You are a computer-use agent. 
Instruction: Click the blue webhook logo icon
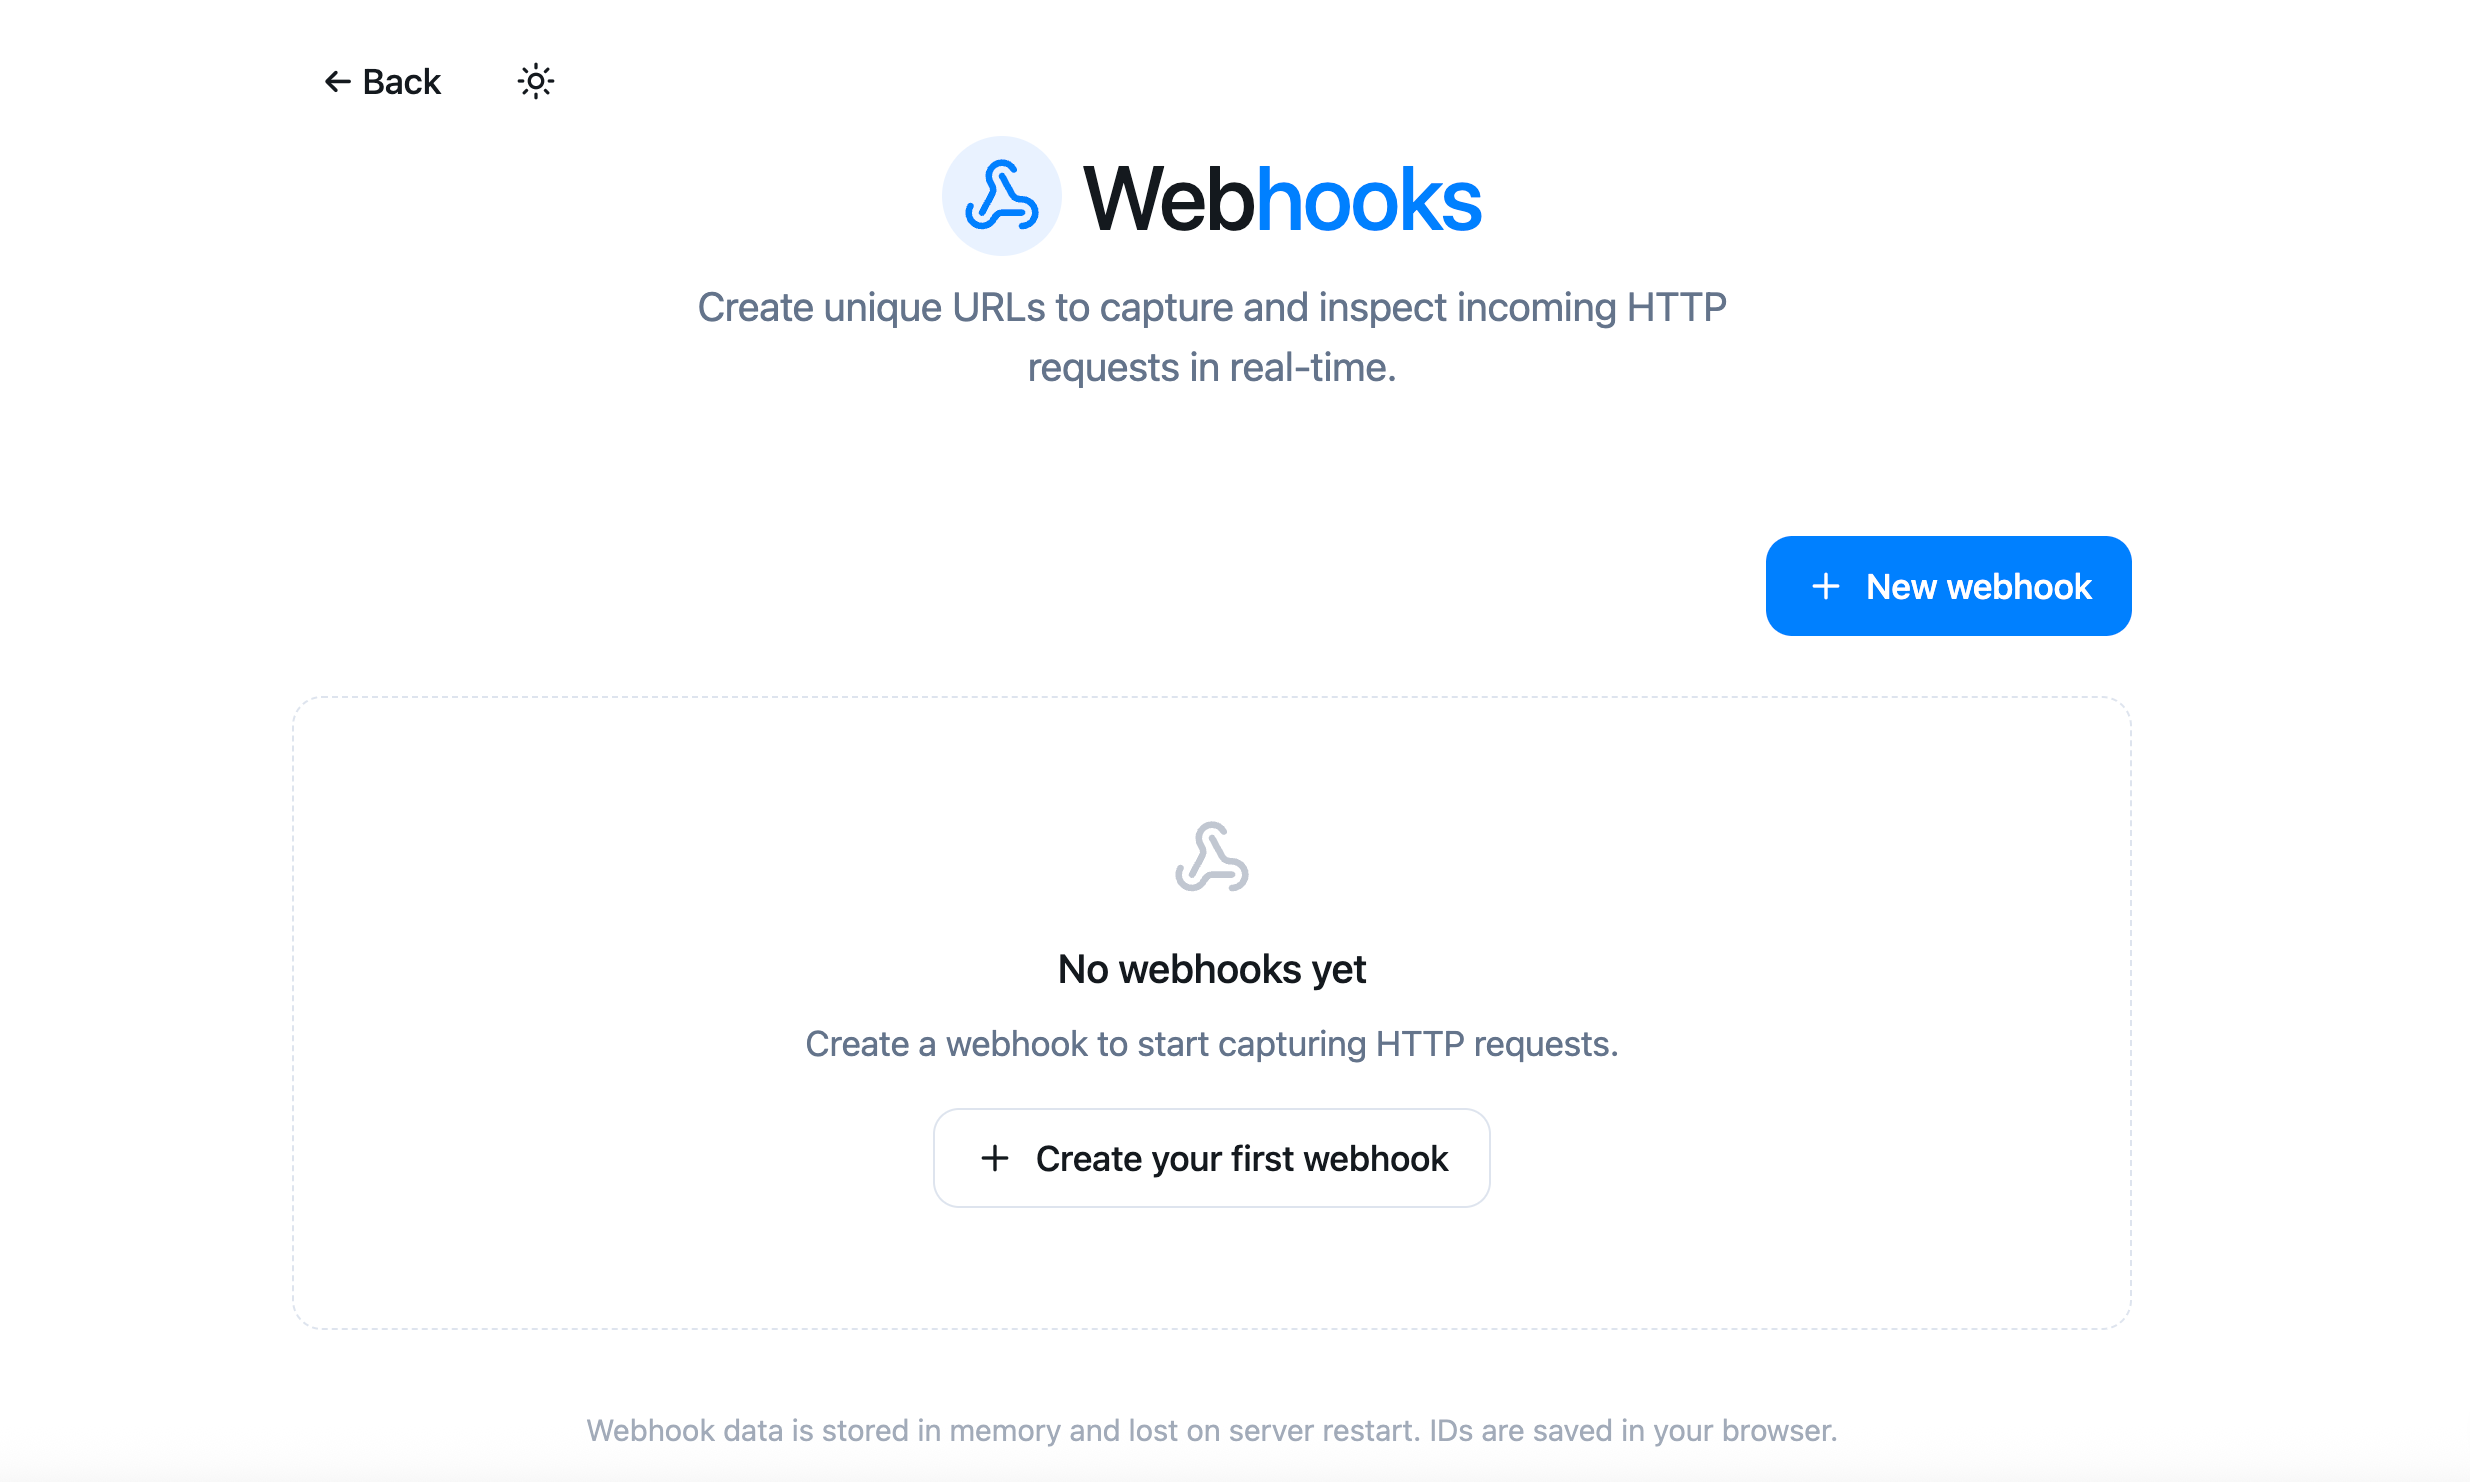click(x=1001, y=196)
